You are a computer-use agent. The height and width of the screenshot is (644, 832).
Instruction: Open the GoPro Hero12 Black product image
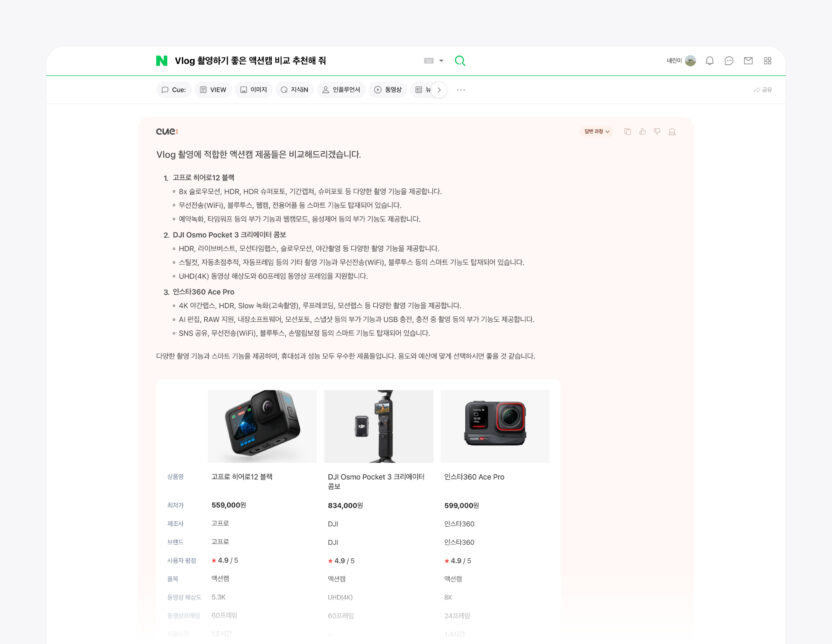click(x=262, y=426)
